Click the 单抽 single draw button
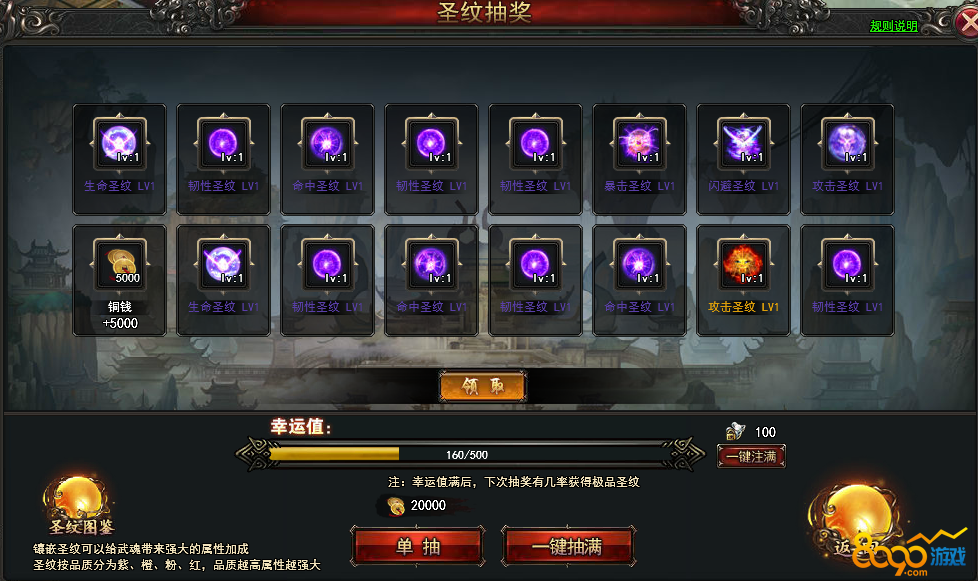 click(x=418, y=547)
